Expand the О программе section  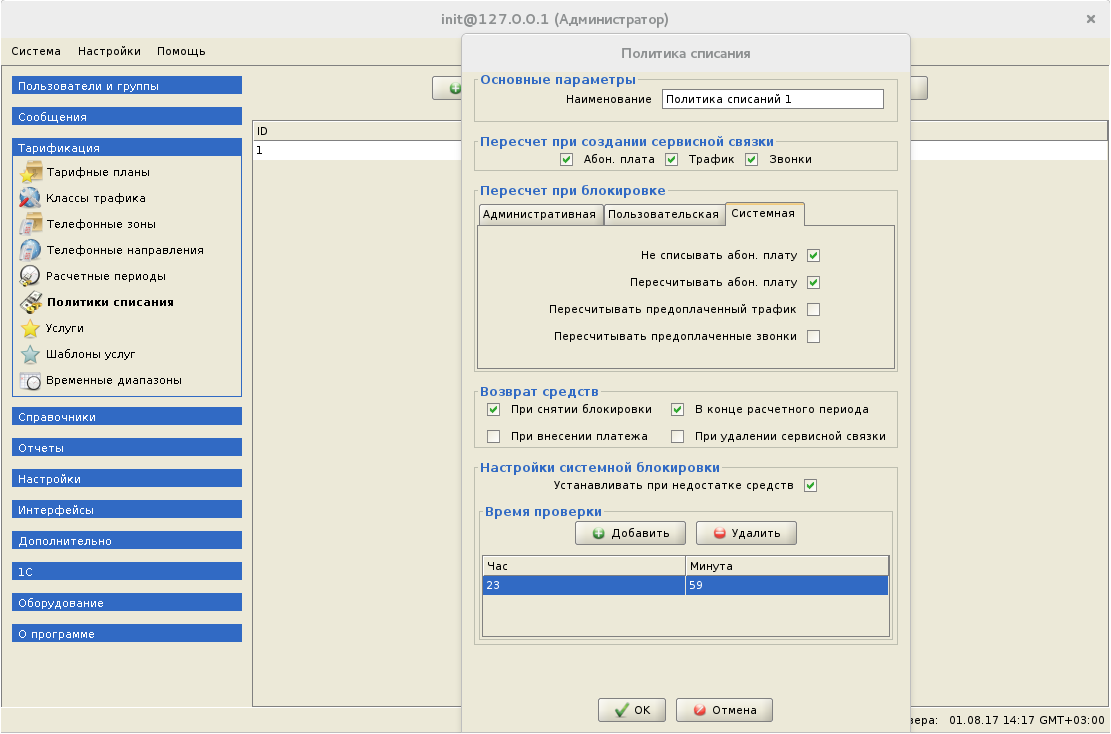[x=127, y=634]
